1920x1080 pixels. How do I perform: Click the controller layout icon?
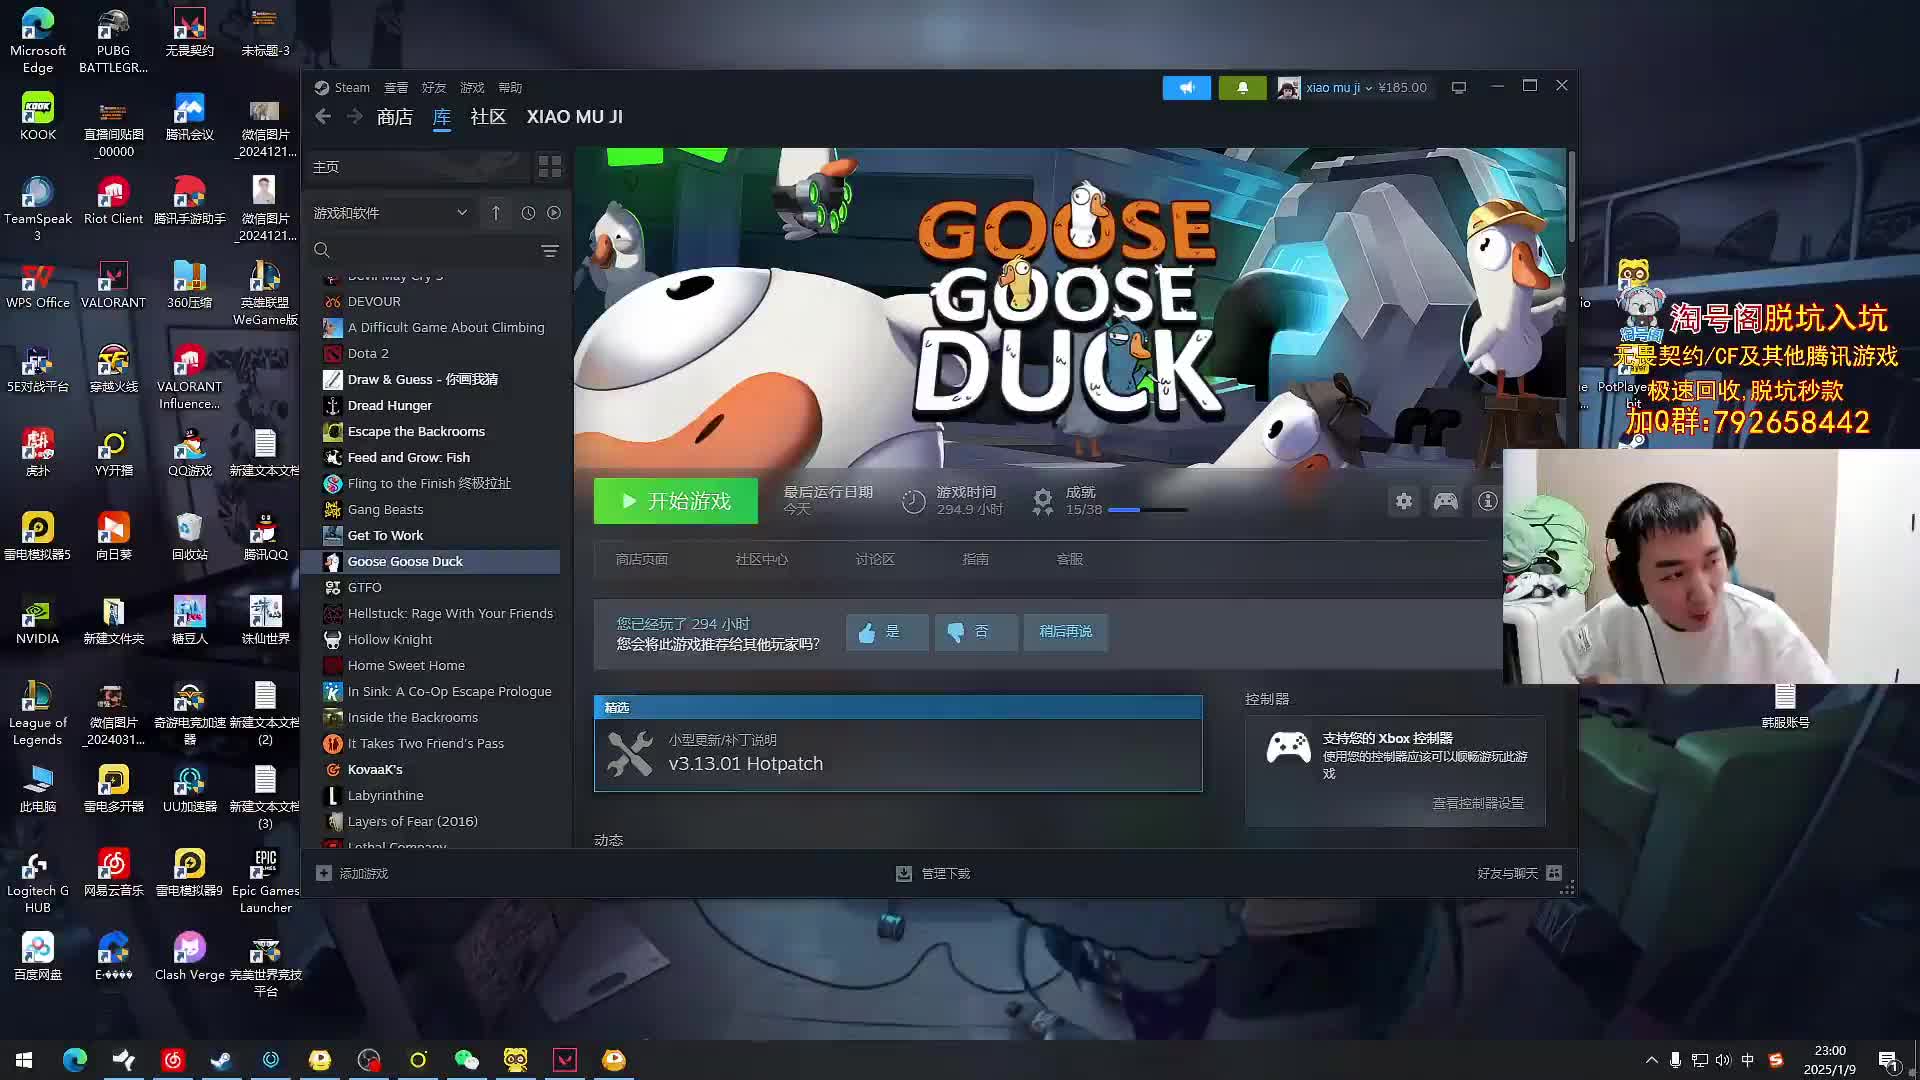(1446, 501)
